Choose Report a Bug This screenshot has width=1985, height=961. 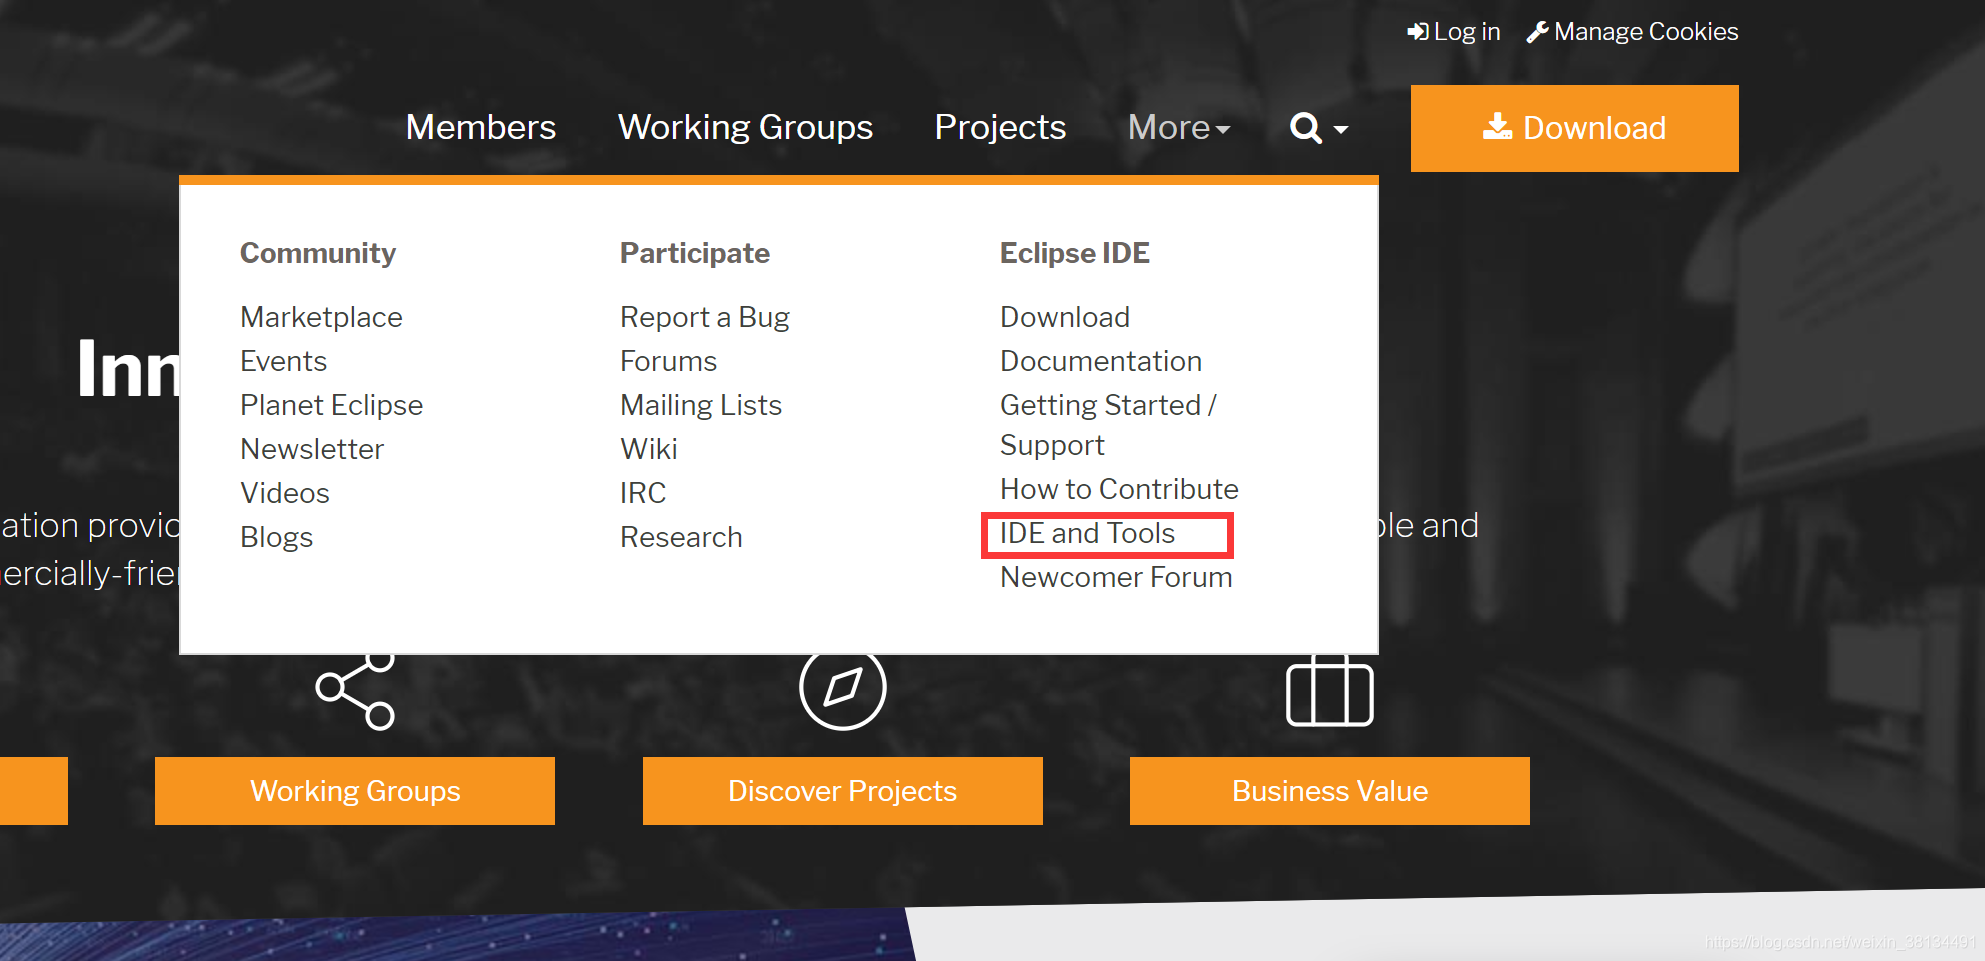click(704, 317)
